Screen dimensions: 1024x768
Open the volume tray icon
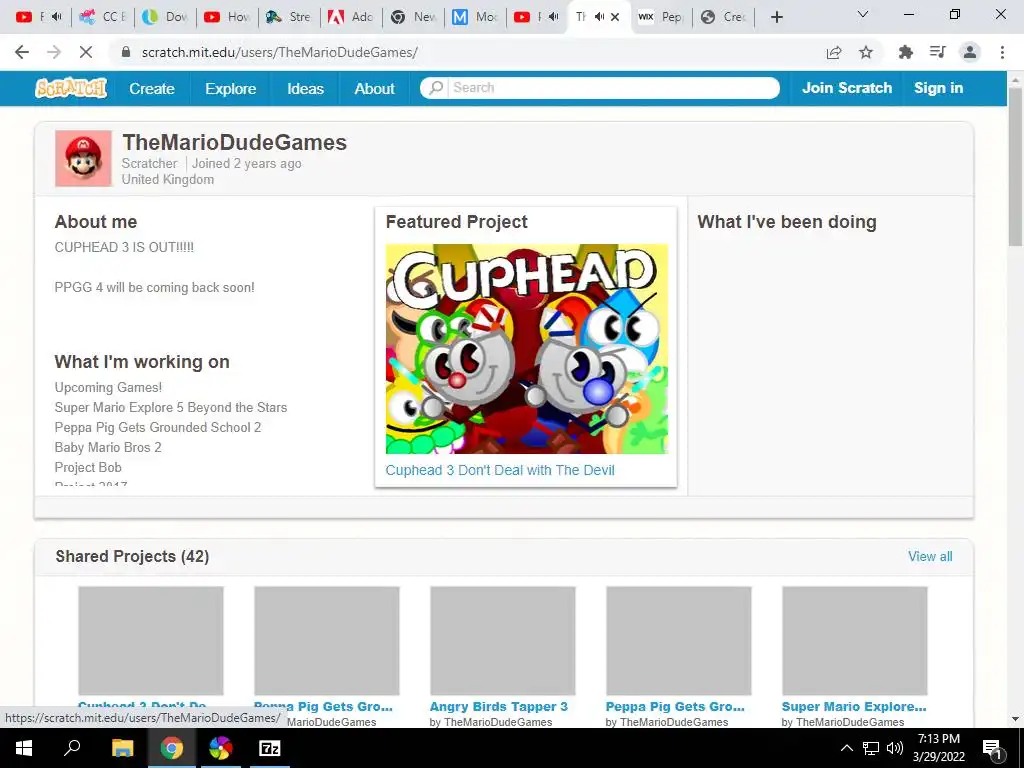click(895, 748)
